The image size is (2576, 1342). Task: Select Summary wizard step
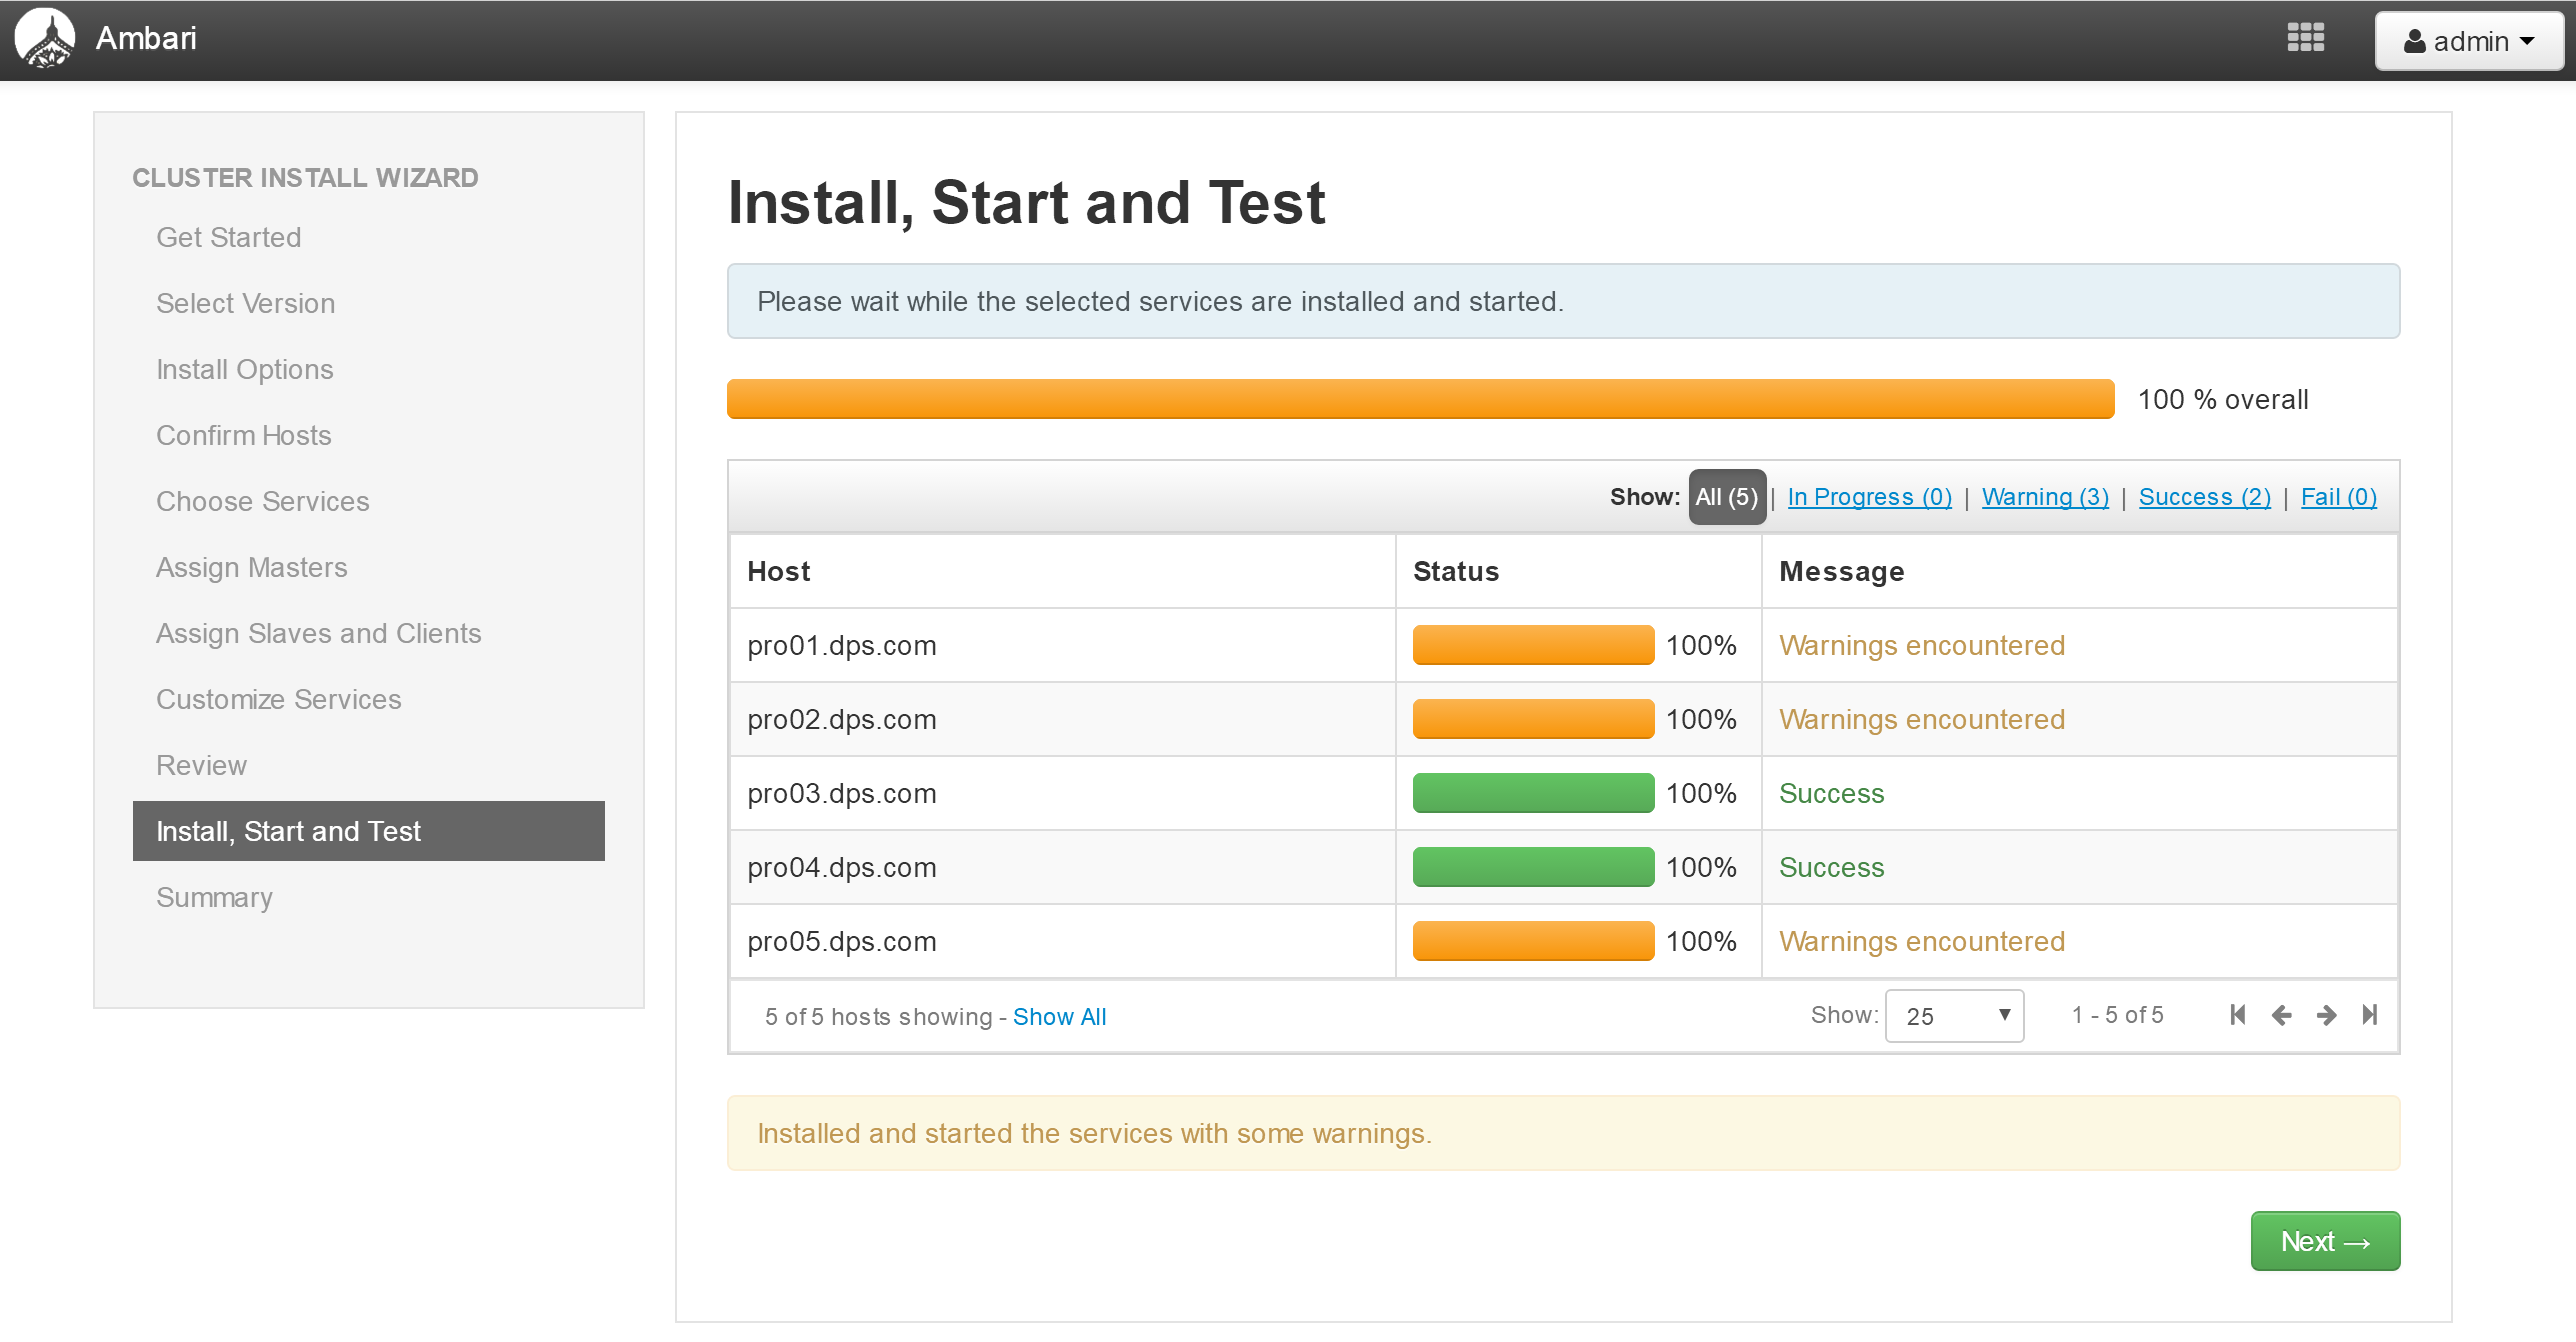(x=214, y=897)
